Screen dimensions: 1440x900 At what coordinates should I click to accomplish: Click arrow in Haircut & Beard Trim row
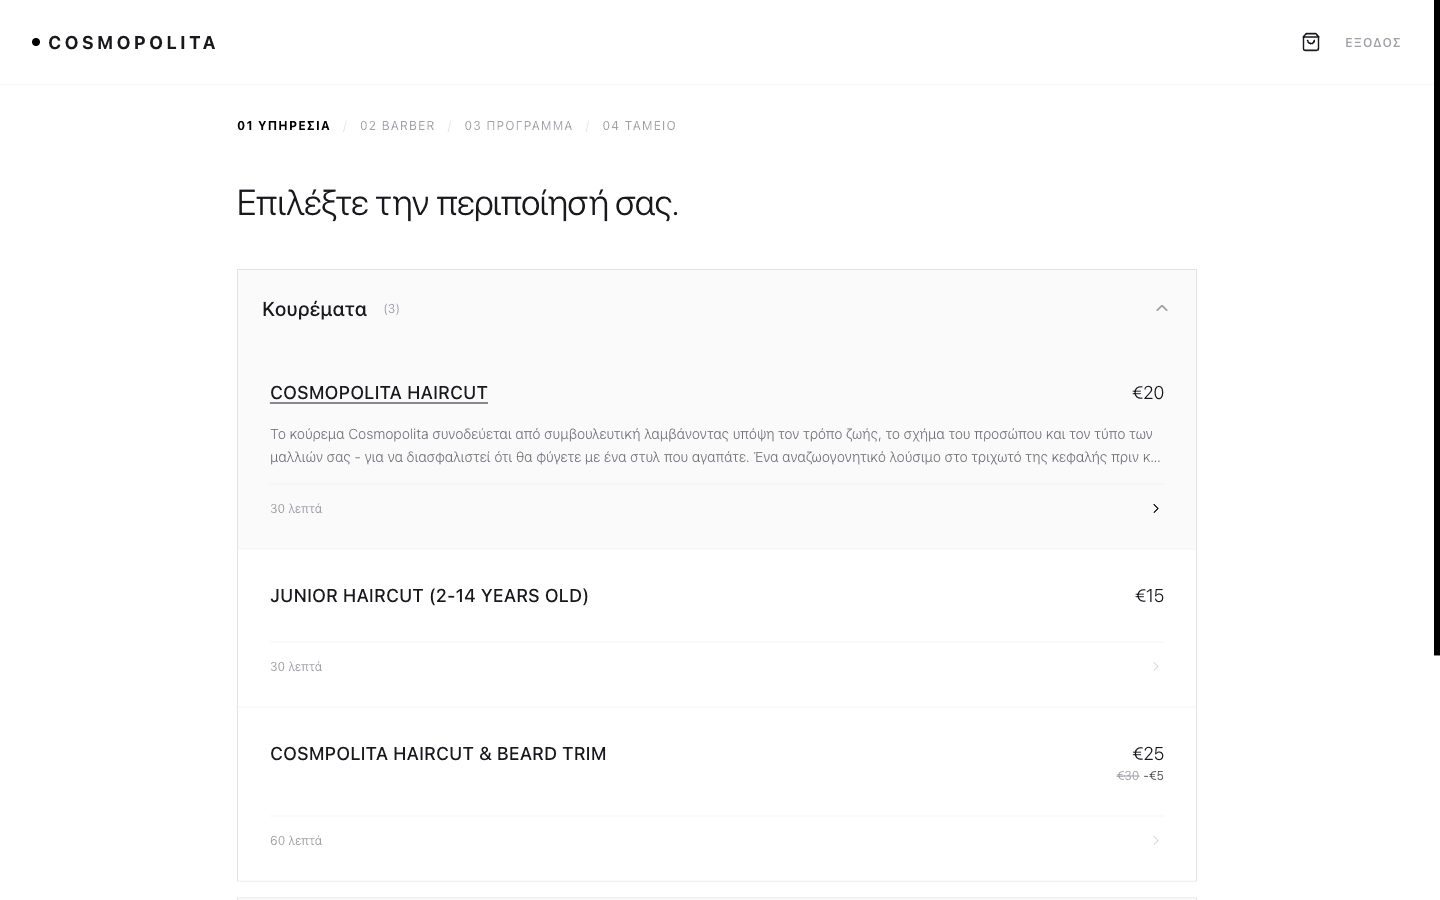pos(1156,841)
